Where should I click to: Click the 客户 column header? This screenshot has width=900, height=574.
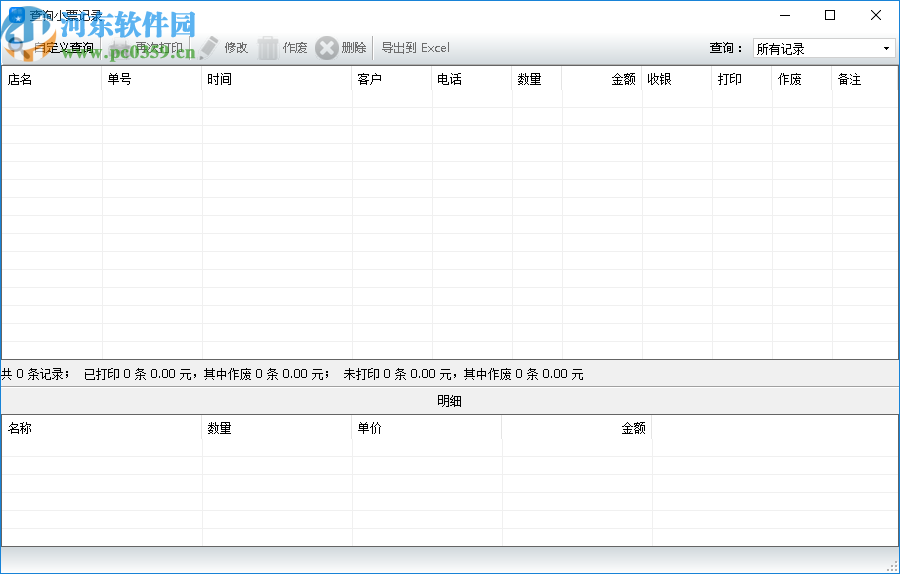392,79
